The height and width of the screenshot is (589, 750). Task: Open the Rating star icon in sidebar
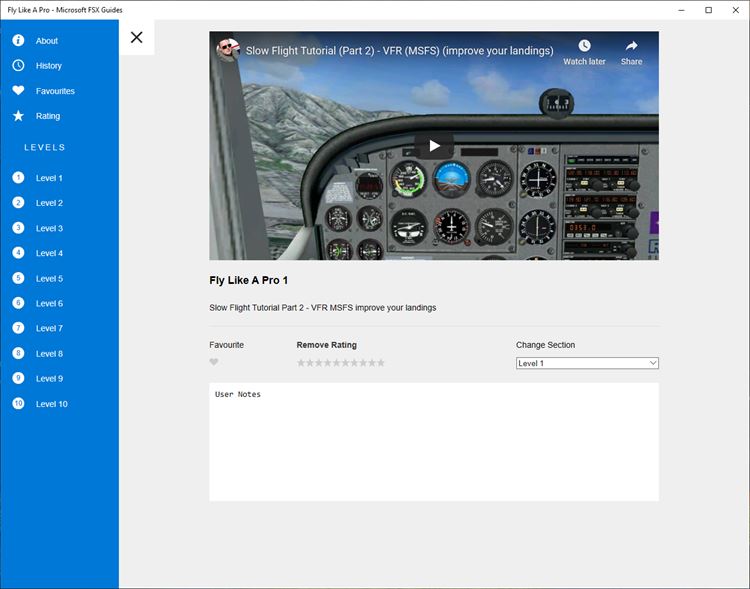coord(18,115)
